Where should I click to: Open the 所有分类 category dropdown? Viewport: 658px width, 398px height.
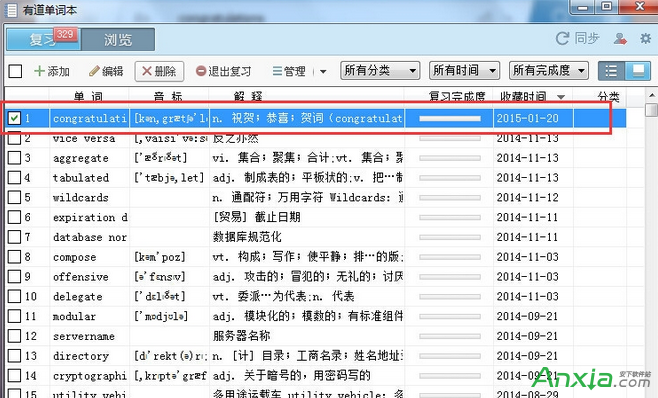[x=380, y=71]
